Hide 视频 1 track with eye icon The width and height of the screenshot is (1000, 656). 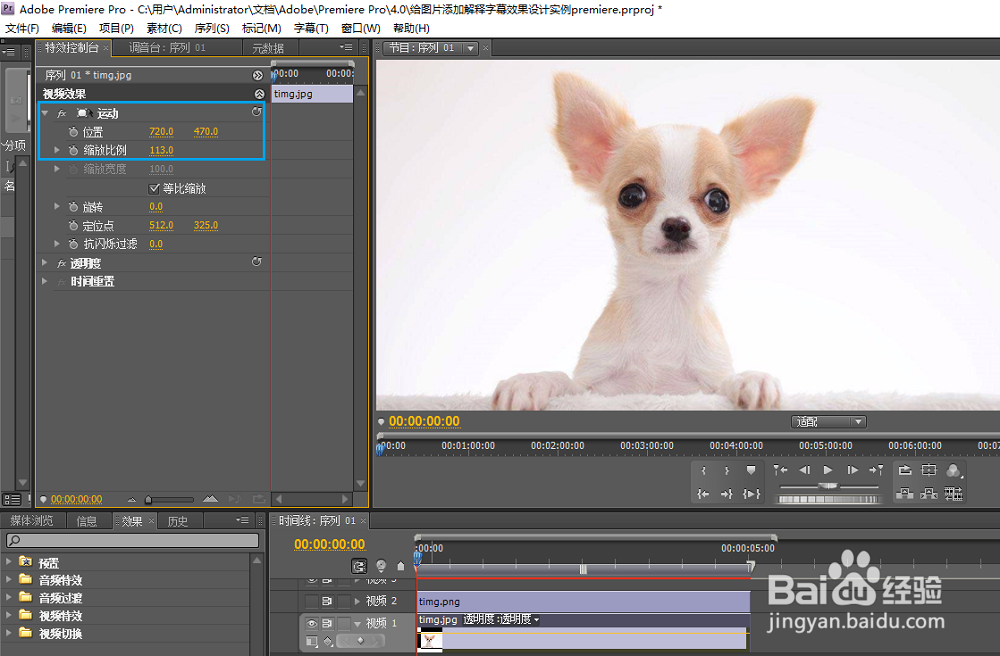311,623
